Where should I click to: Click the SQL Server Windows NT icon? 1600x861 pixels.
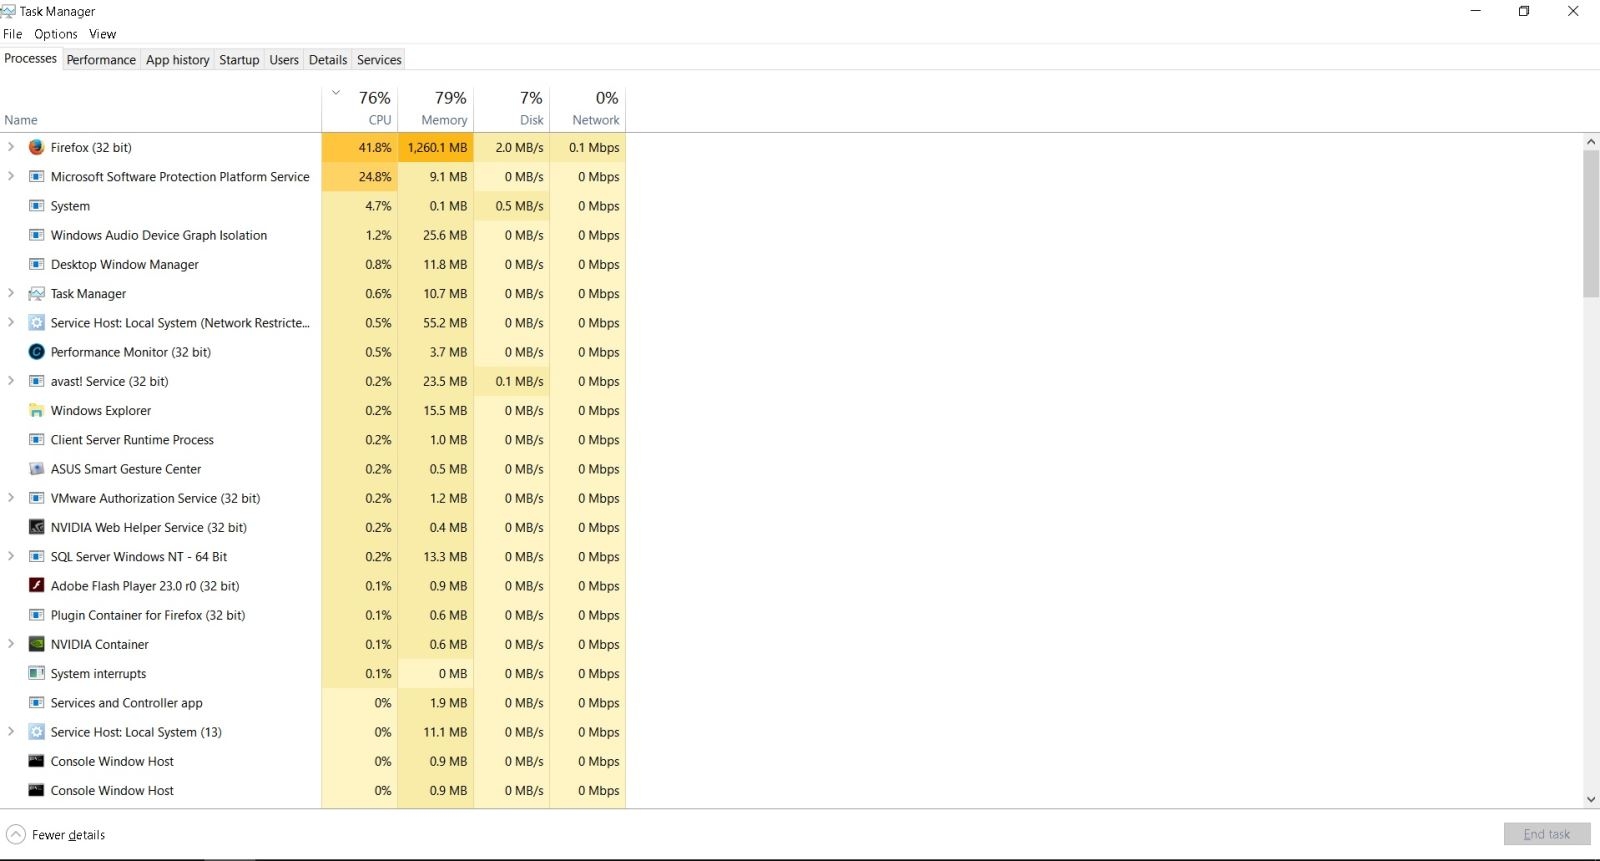point(37,556)
